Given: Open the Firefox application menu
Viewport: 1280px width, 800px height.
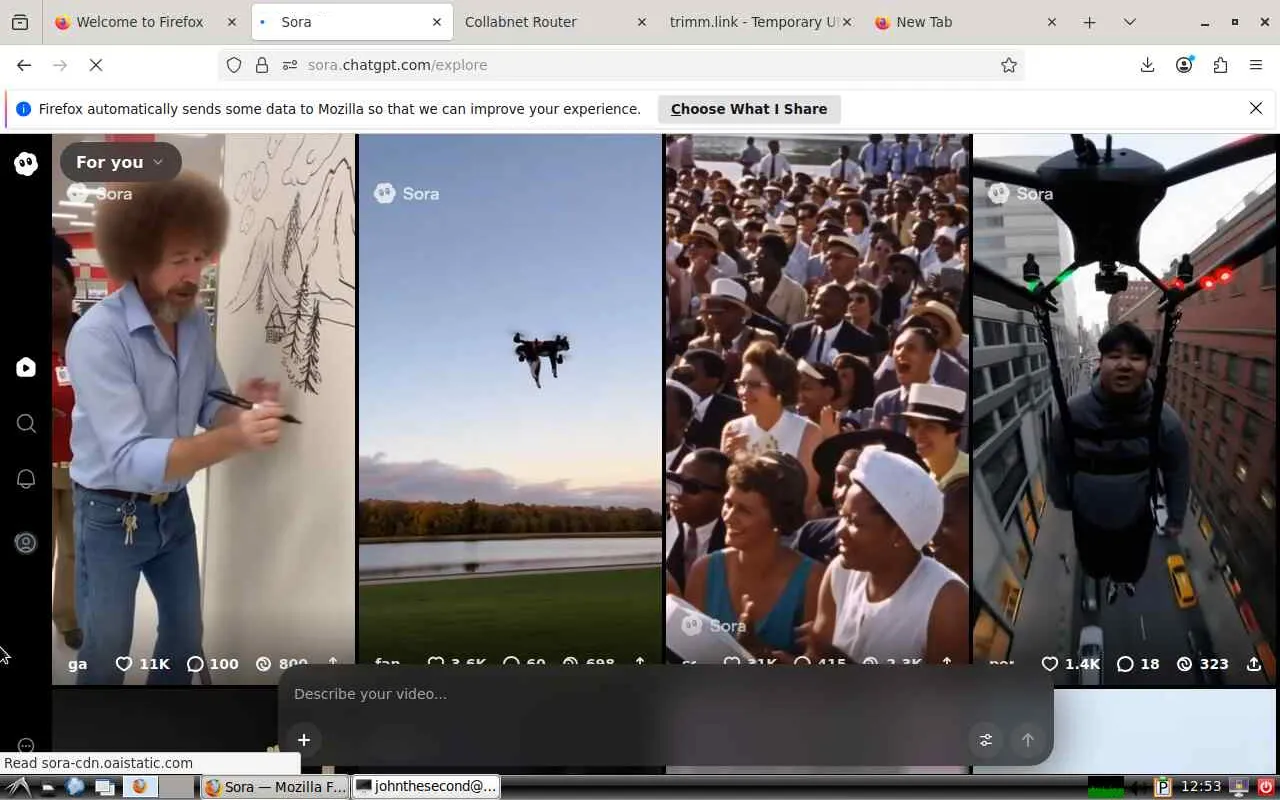Looking at the screenshot, I should point(1256,65).
